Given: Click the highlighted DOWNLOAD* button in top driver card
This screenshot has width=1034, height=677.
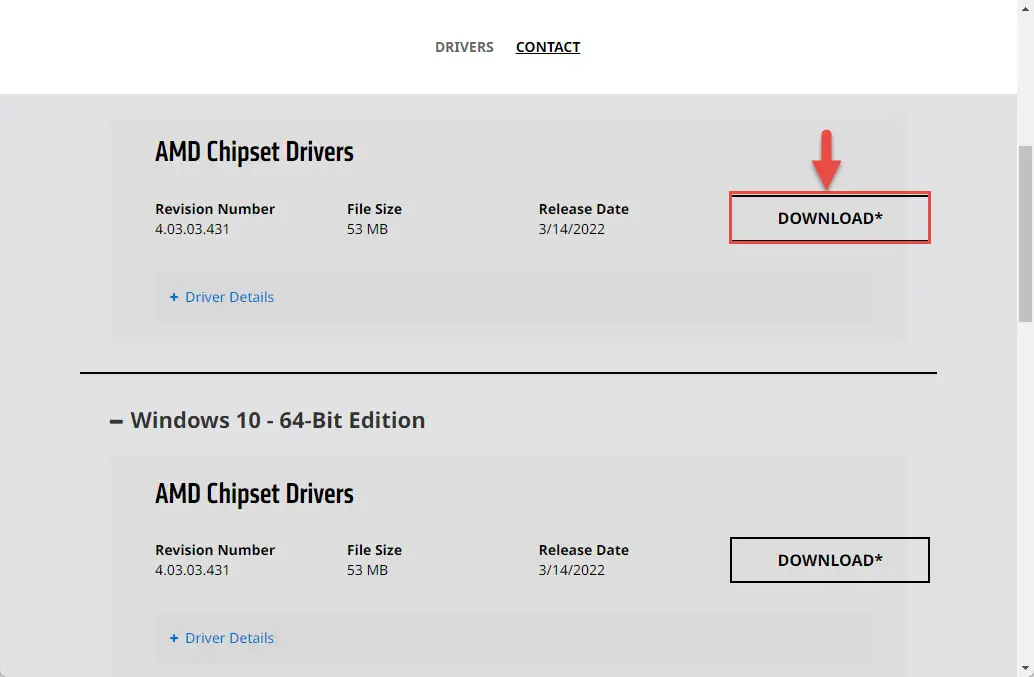Looking at the screenshot, I should (830, 218).
